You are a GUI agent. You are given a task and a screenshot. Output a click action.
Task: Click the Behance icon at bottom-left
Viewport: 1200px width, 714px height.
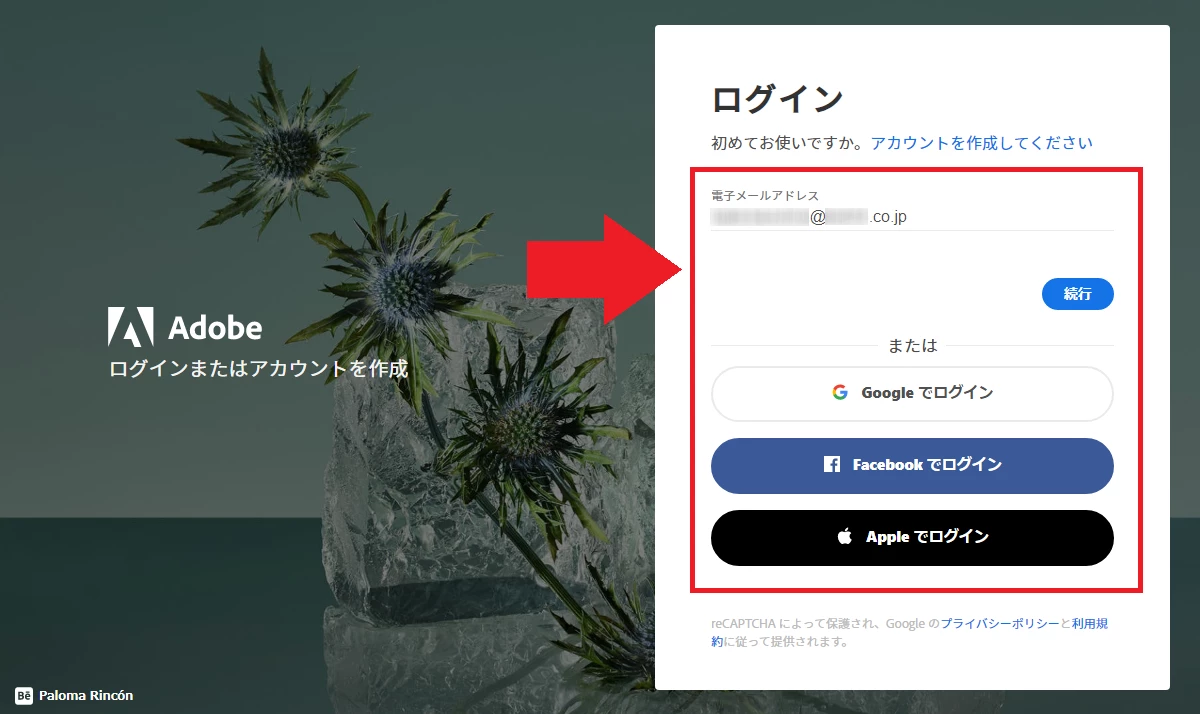tap(24, 695)
